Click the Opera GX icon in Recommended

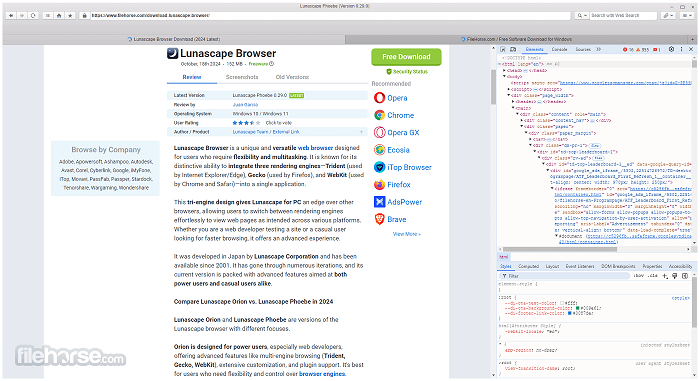point(379,133)
